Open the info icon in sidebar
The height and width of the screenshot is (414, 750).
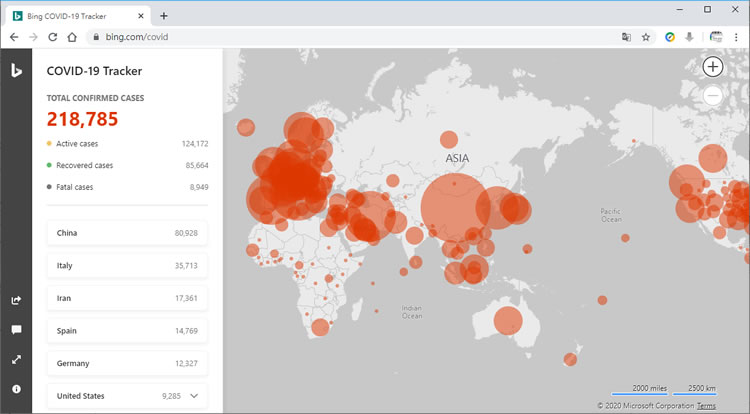pyautogui.click(x=16, y=388)
